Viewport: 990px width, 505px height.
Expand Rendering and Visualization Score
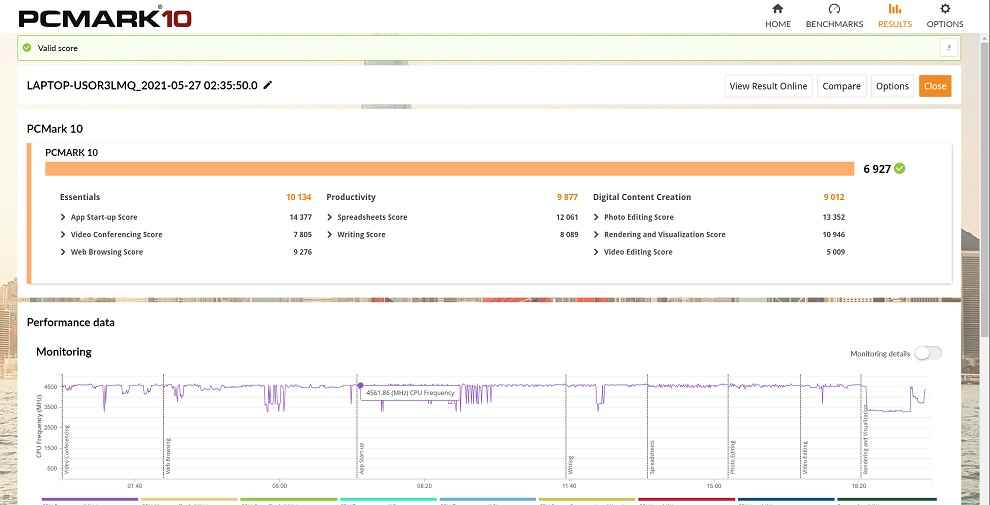597,235
